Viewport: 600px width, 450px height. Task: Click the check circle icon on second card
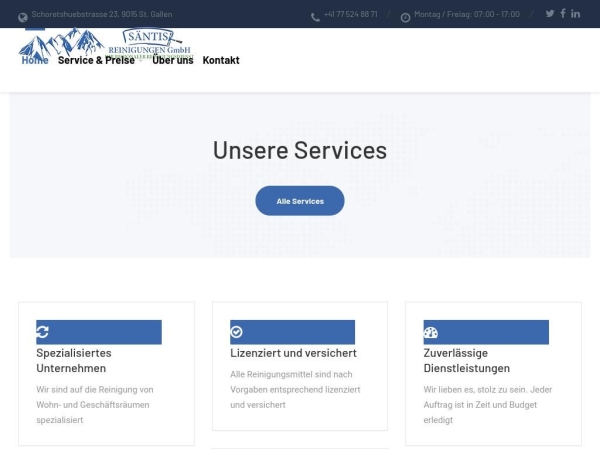(236, 332)
